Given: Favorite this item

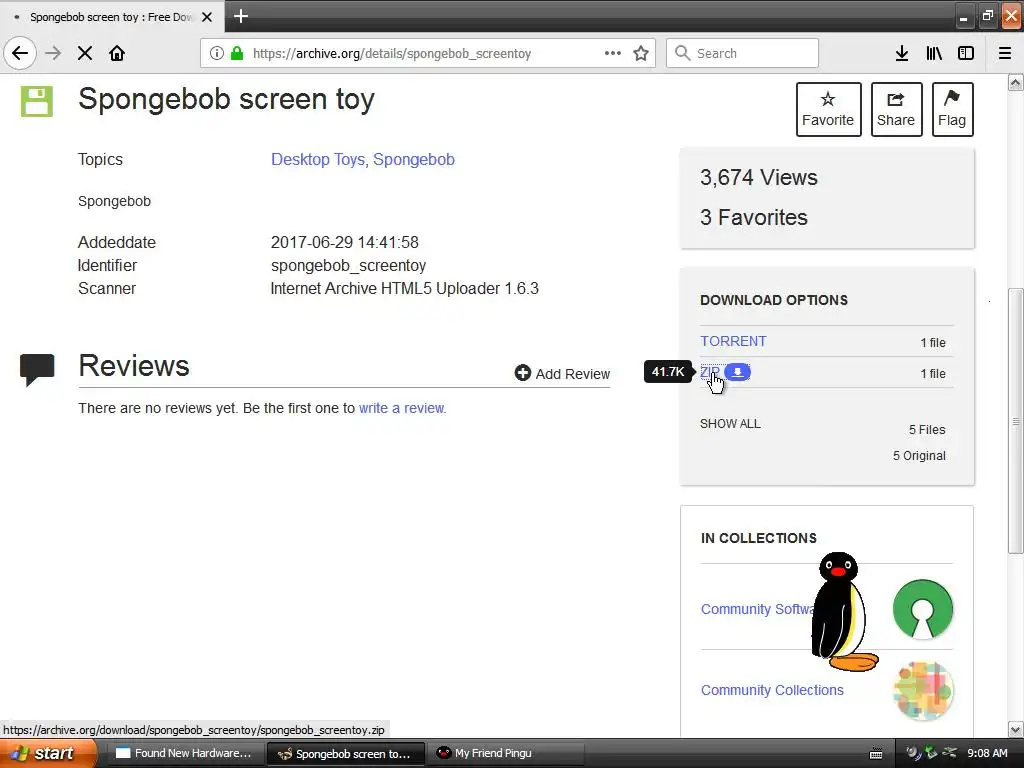Looking at the screenshot, I should tap(828, 109).
